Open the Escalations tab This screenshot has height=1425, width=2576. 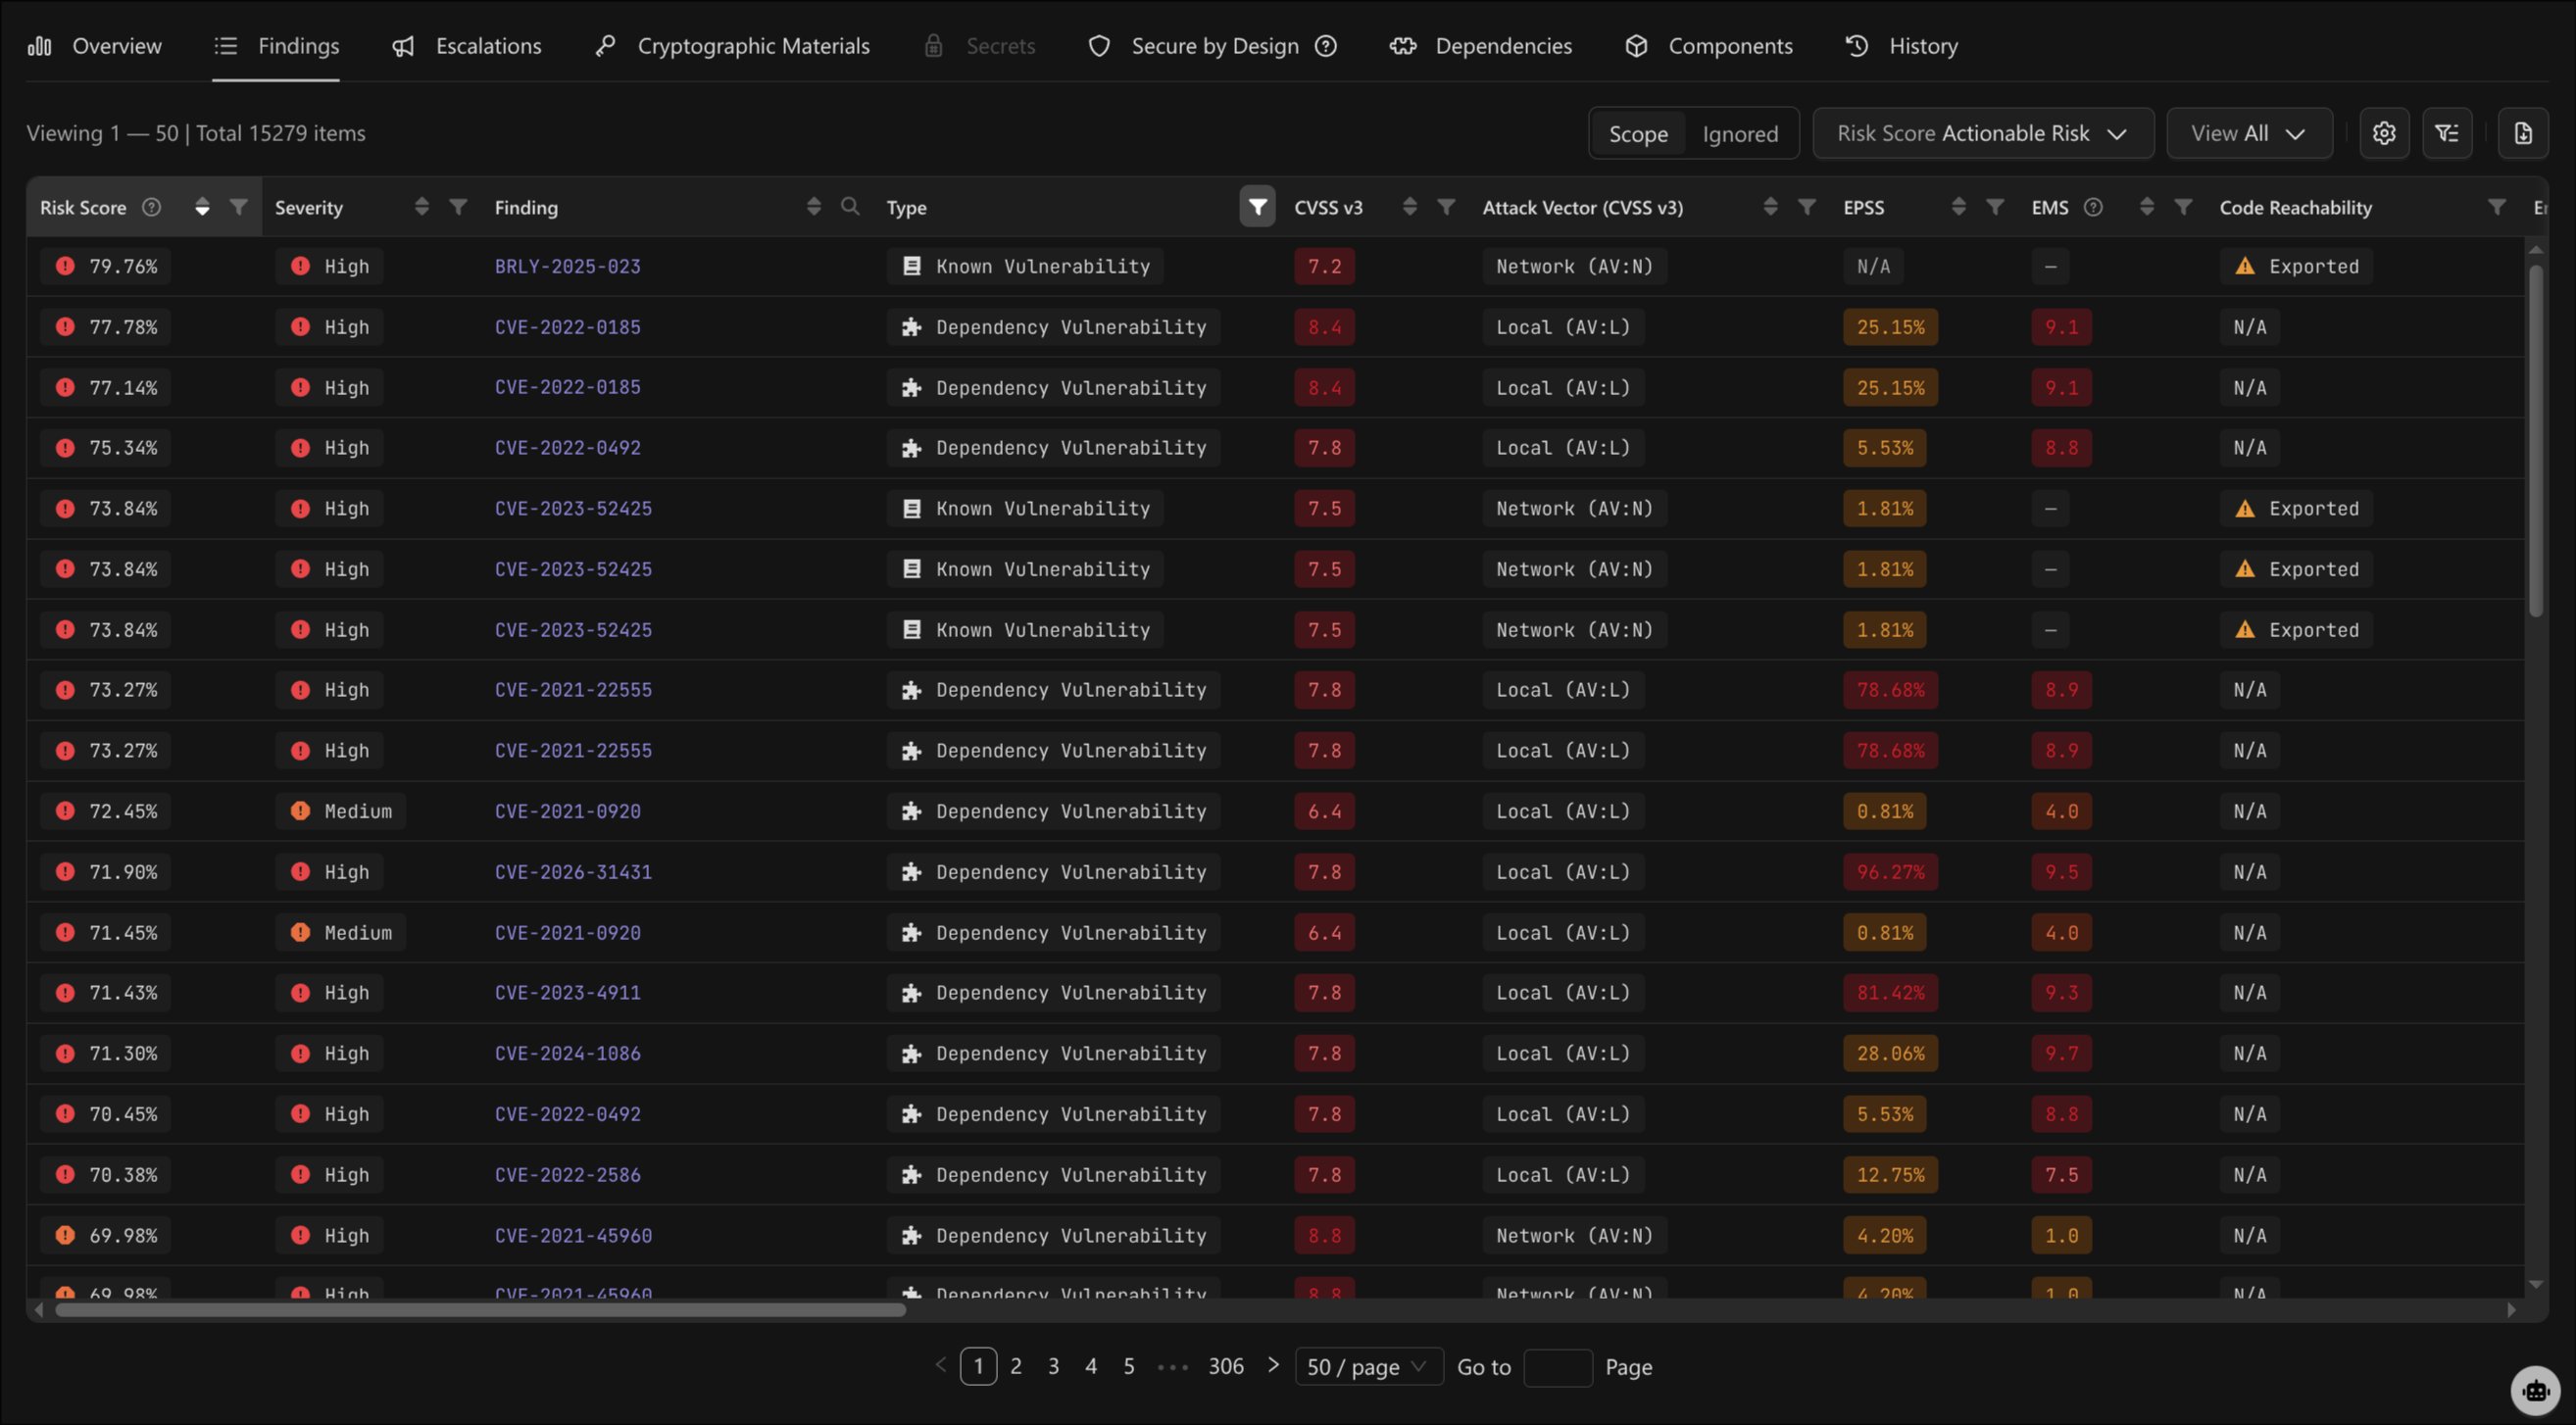[466, 46]
